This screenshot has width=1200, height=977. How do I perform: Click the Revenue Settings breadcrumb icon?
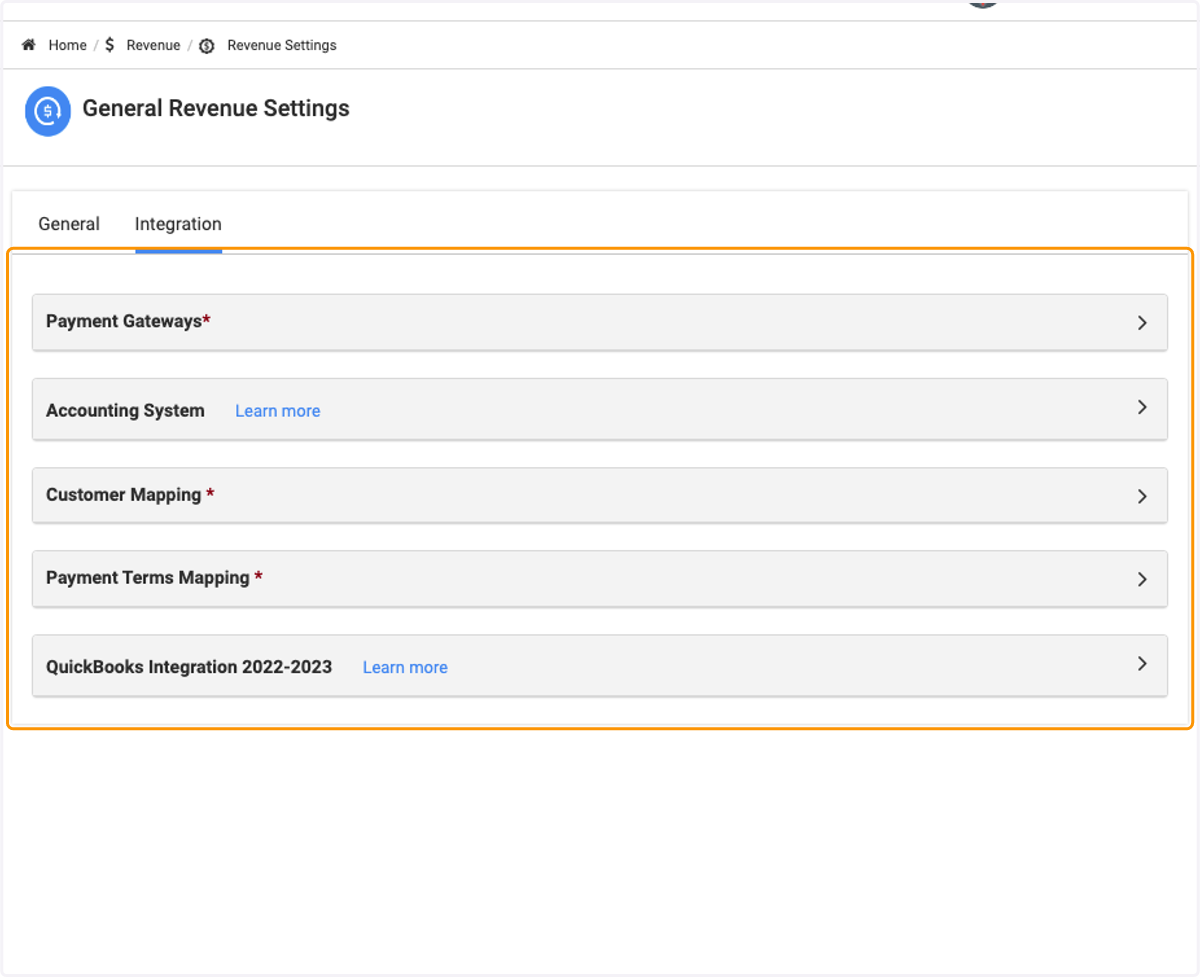pyautogui.click(x=207, y=46)
